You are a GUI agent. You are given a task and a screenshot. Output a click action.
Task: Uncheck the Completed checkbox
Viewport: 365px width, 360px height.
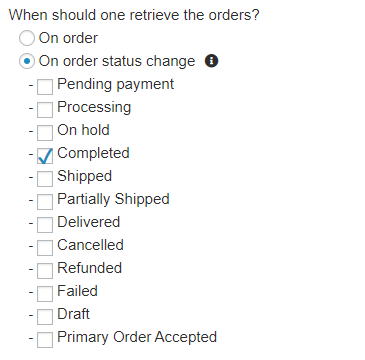[45, 156]
